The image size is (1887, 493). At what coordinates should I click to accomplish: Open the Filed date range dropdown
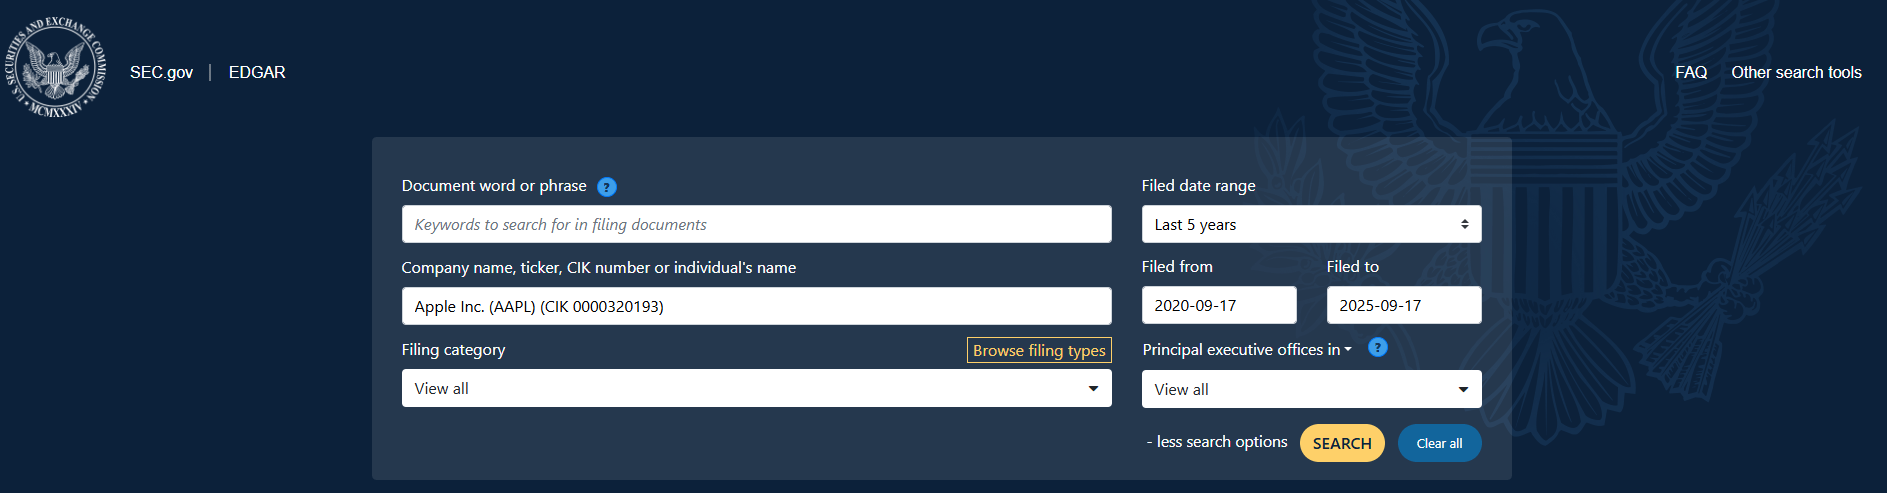(x=1311, y=224)
